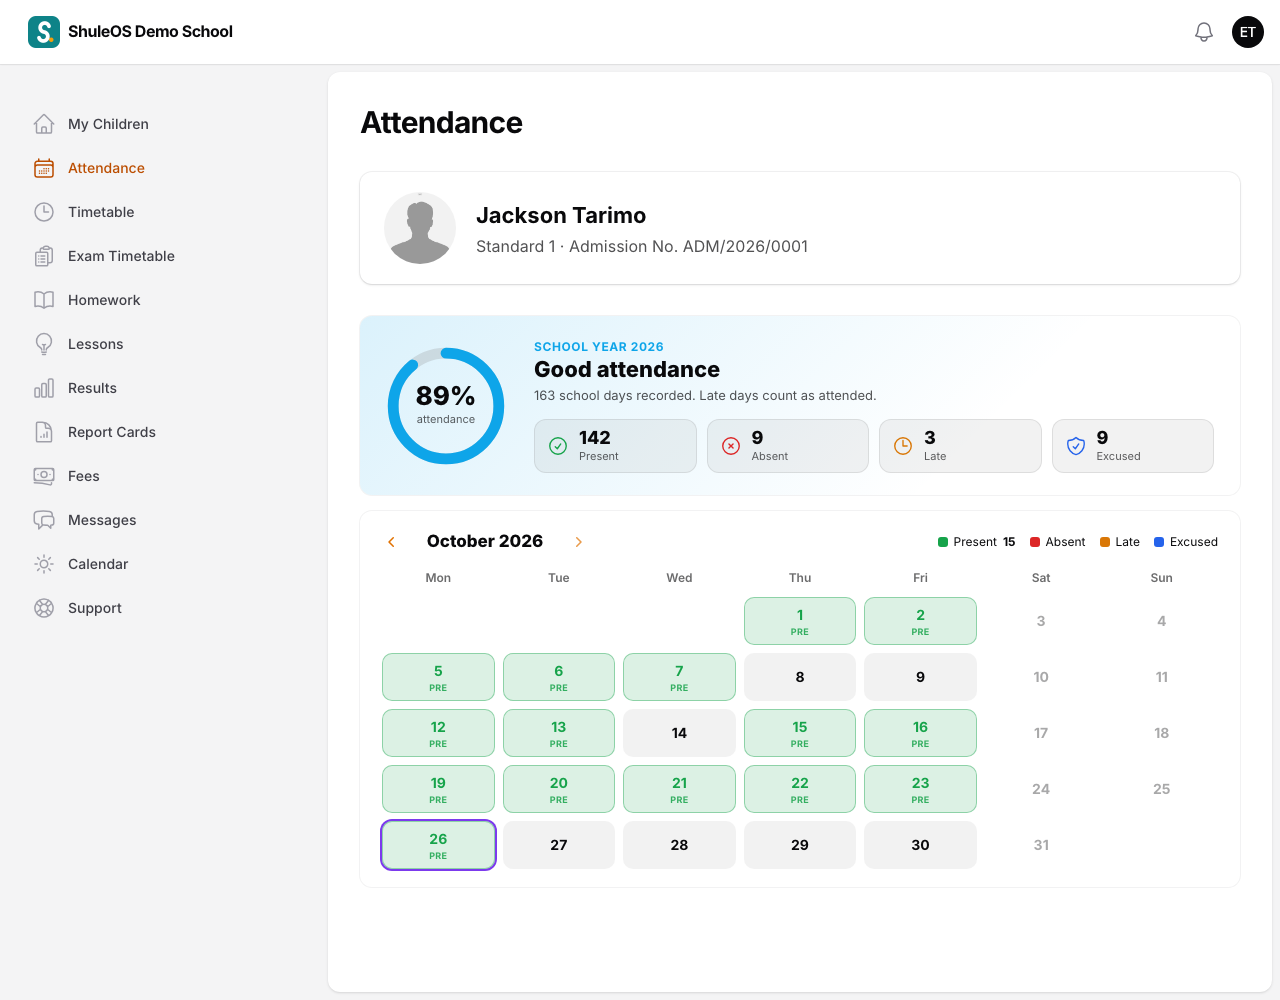
Task: Go to next month arrow
Action: pyautogui.click(x=578, y=542)
